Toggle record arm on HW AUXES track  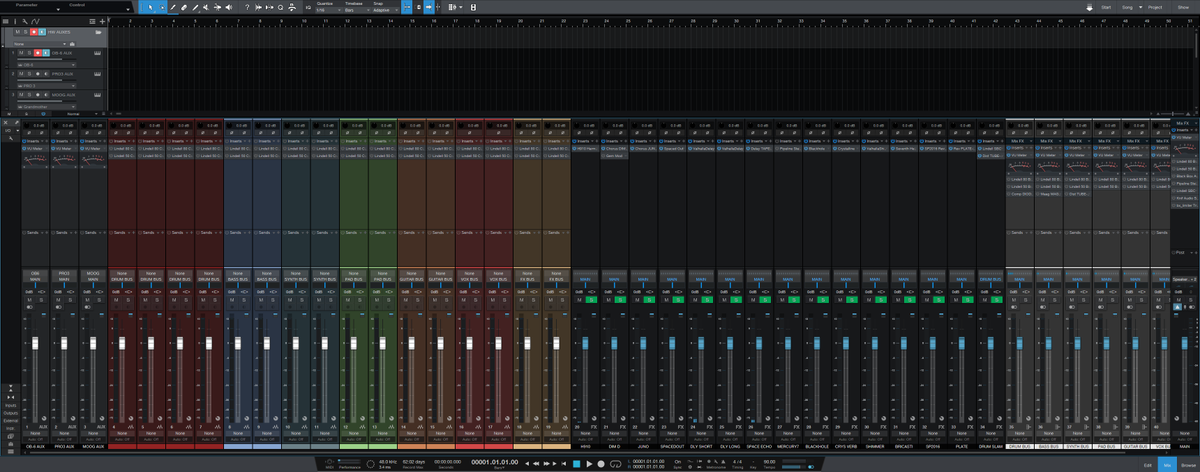click(33, 32)
